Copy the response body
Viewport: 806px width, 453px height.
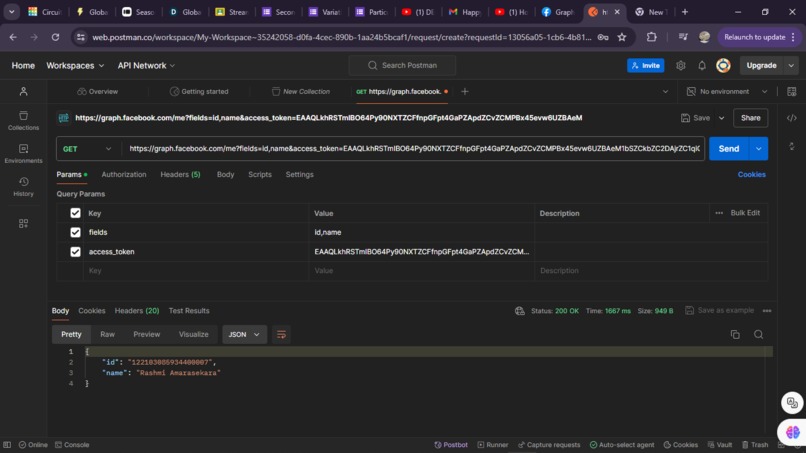[735, 334]
